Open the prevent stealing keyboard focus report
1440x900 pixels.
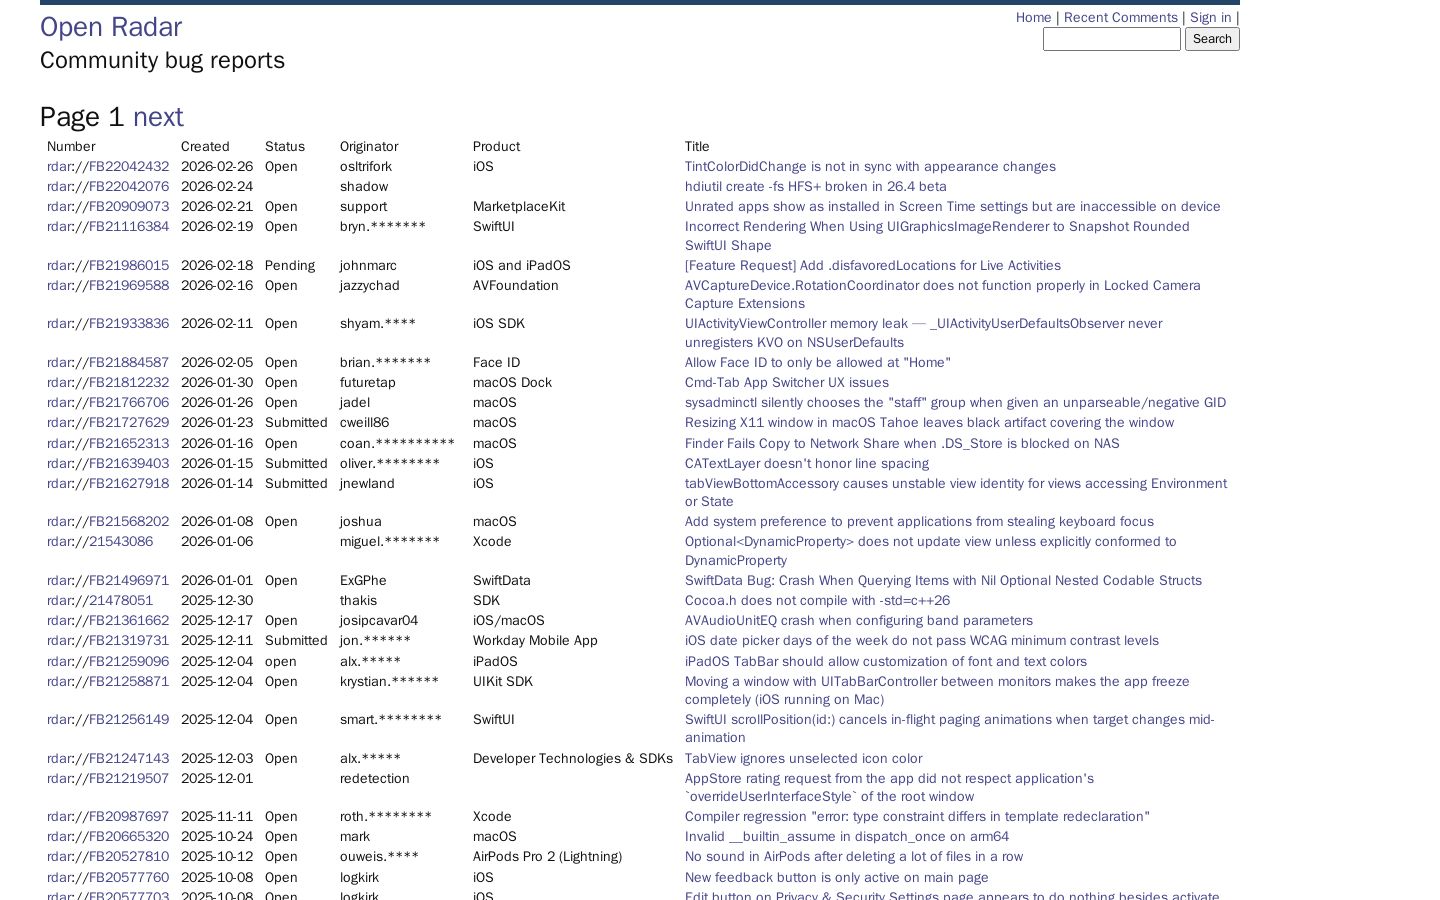click(x=919, y=522)
